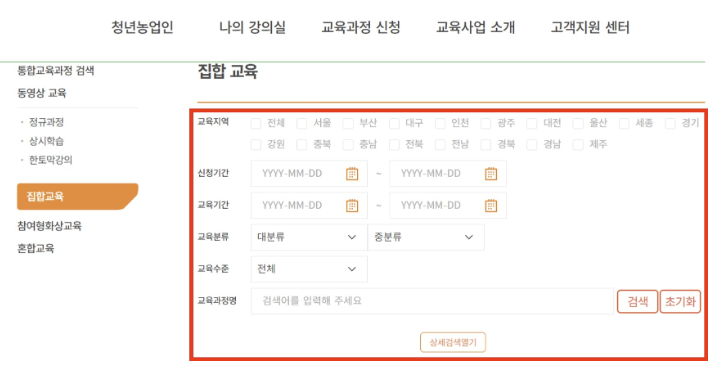Enable the 인천 region checkbox

[x=441, y=123]
